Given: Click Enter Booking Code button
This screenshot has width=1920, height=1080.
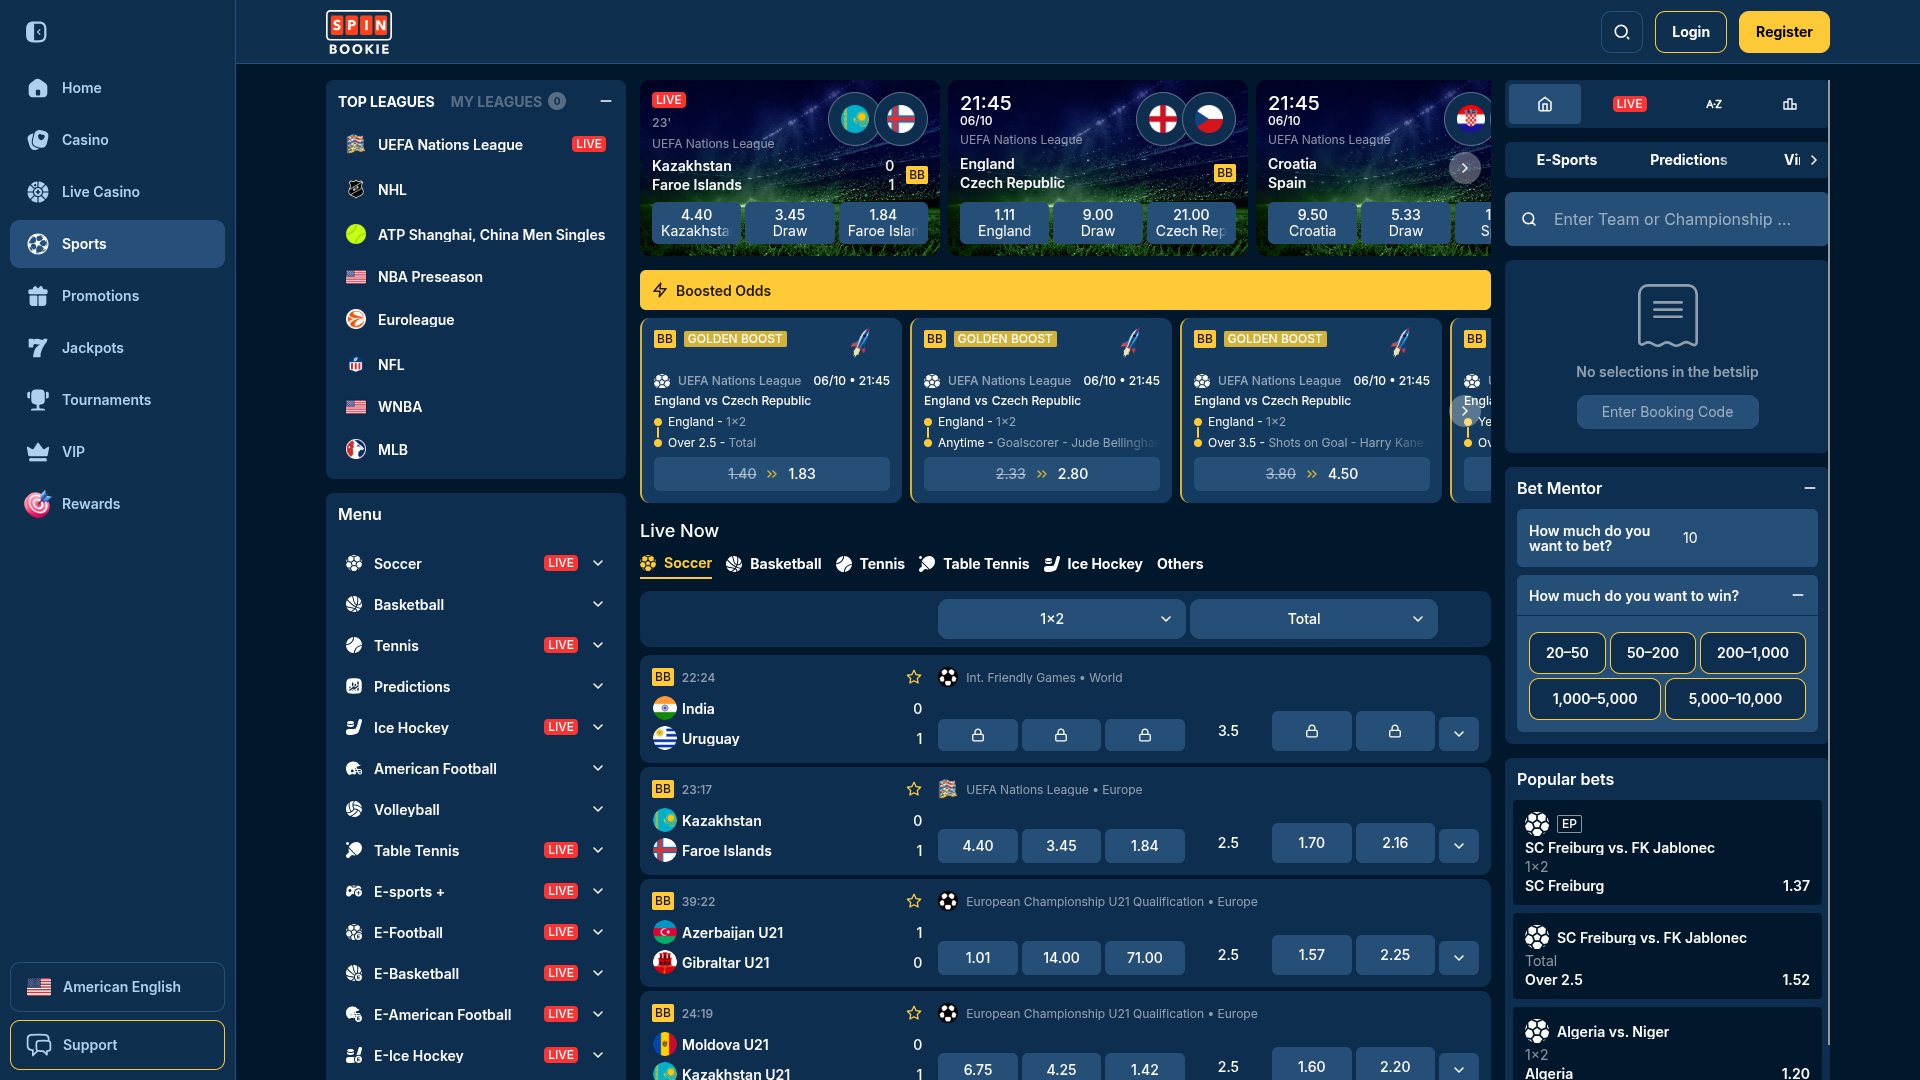Looking at the screenshot, I should tap(1667, 412).
